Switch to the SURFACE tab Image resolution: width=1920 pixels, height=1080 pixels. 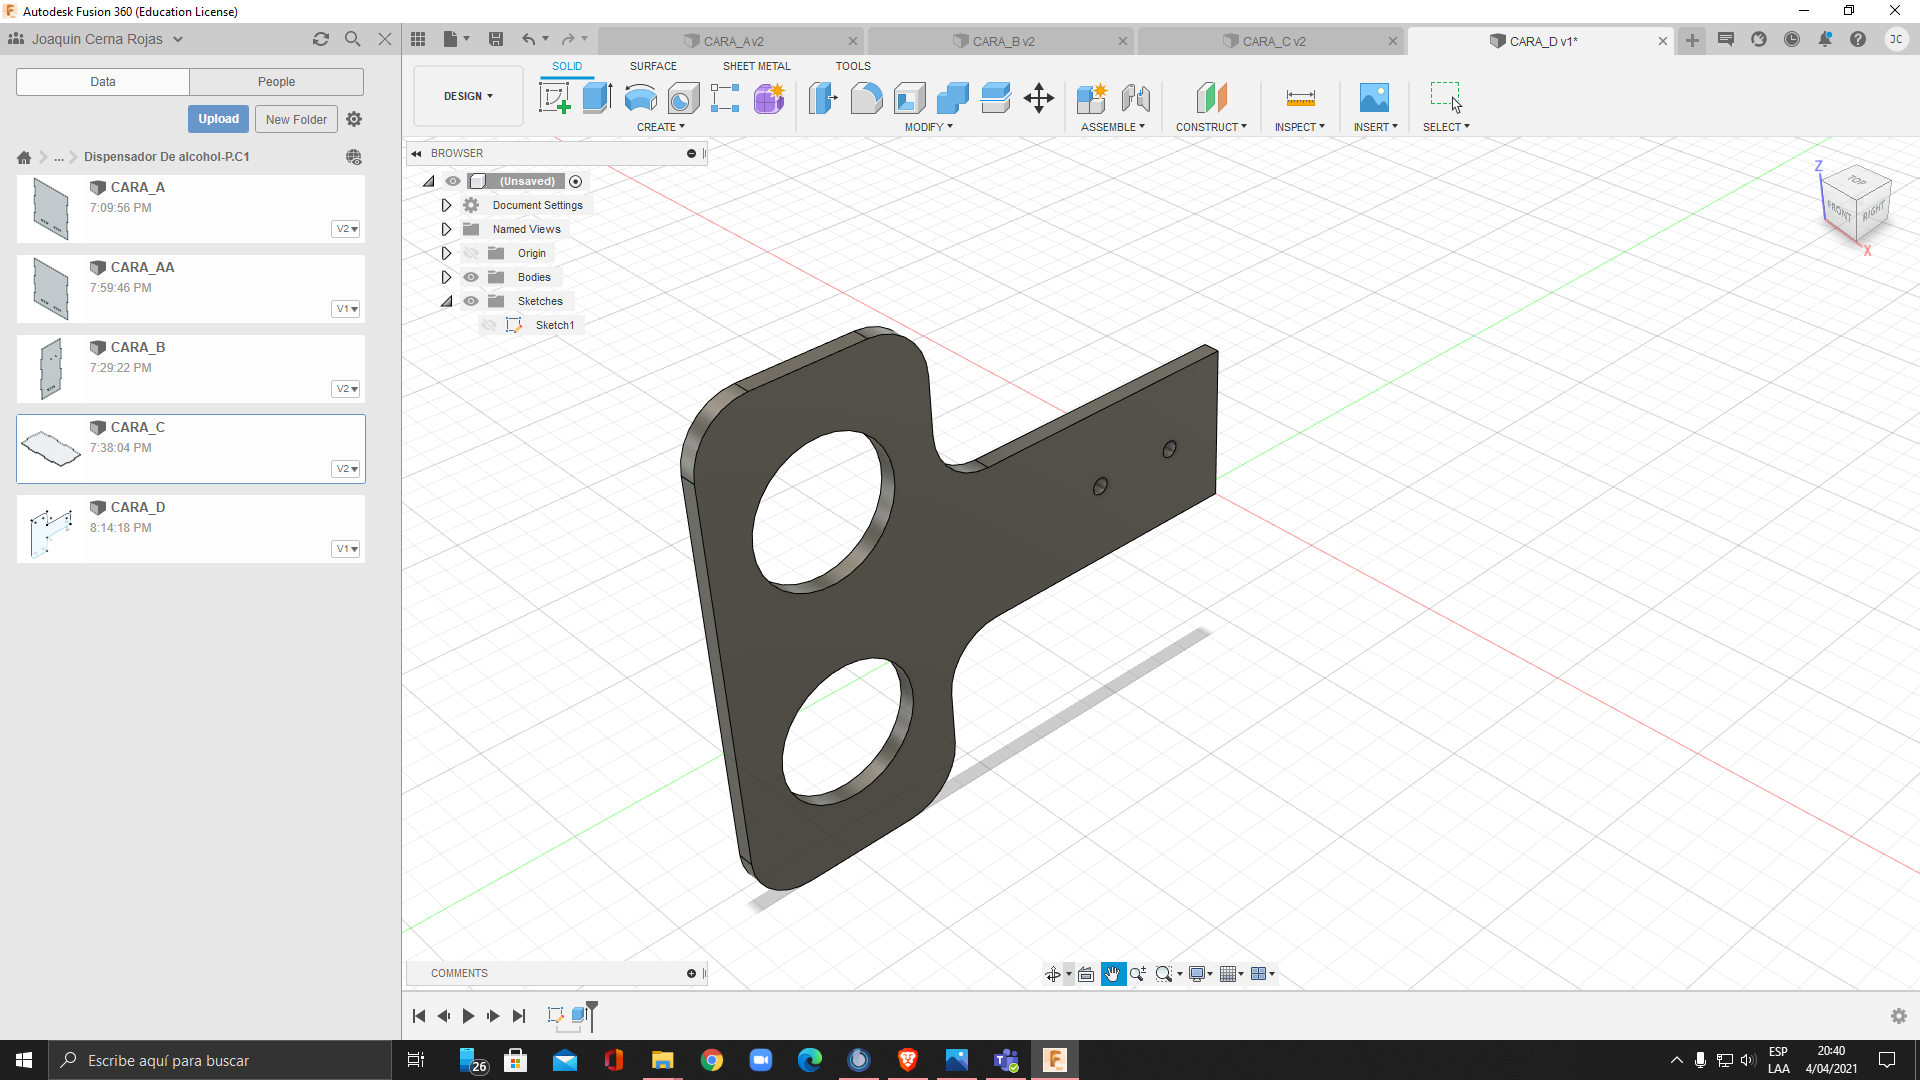pyautogui.click(x=653, y=66)
